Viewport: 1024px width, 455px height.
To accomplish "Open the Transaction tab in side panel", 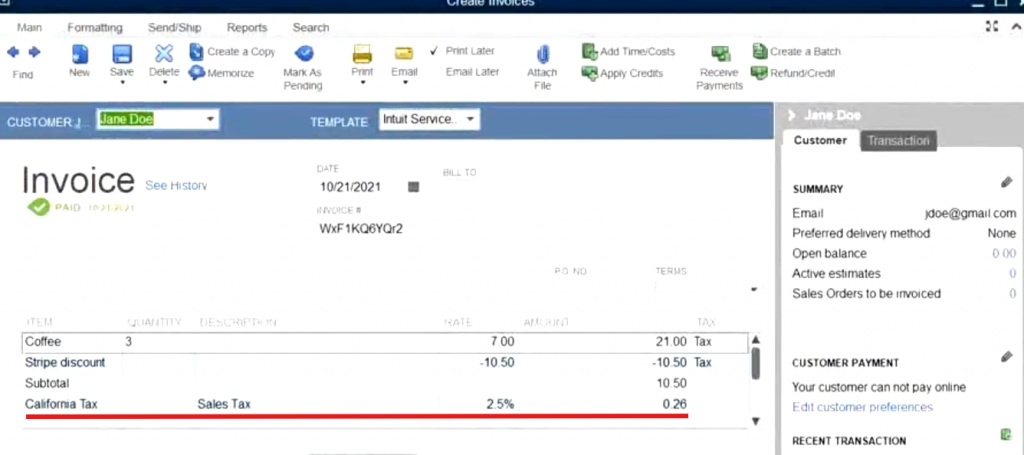I will point(898,141).
